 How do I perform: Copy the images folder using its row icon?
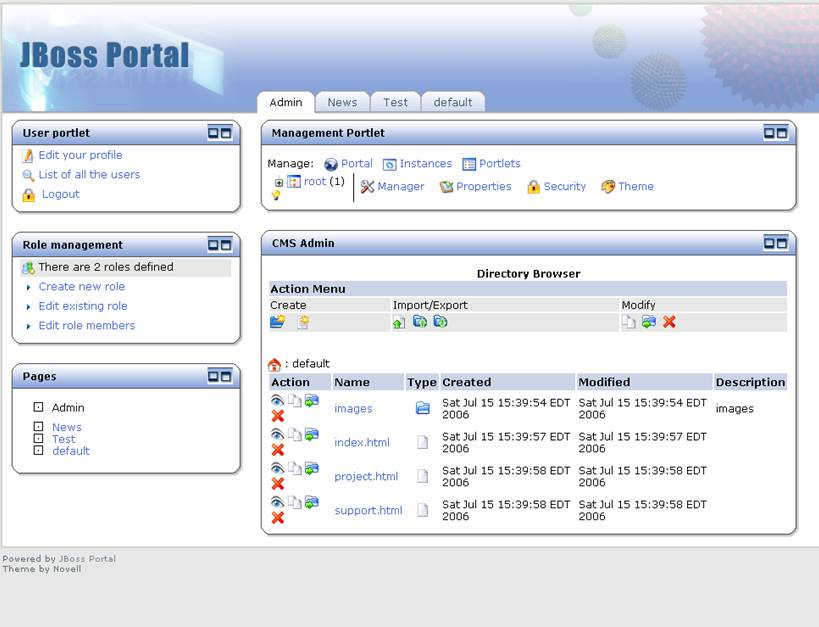(x=295, y=401)
